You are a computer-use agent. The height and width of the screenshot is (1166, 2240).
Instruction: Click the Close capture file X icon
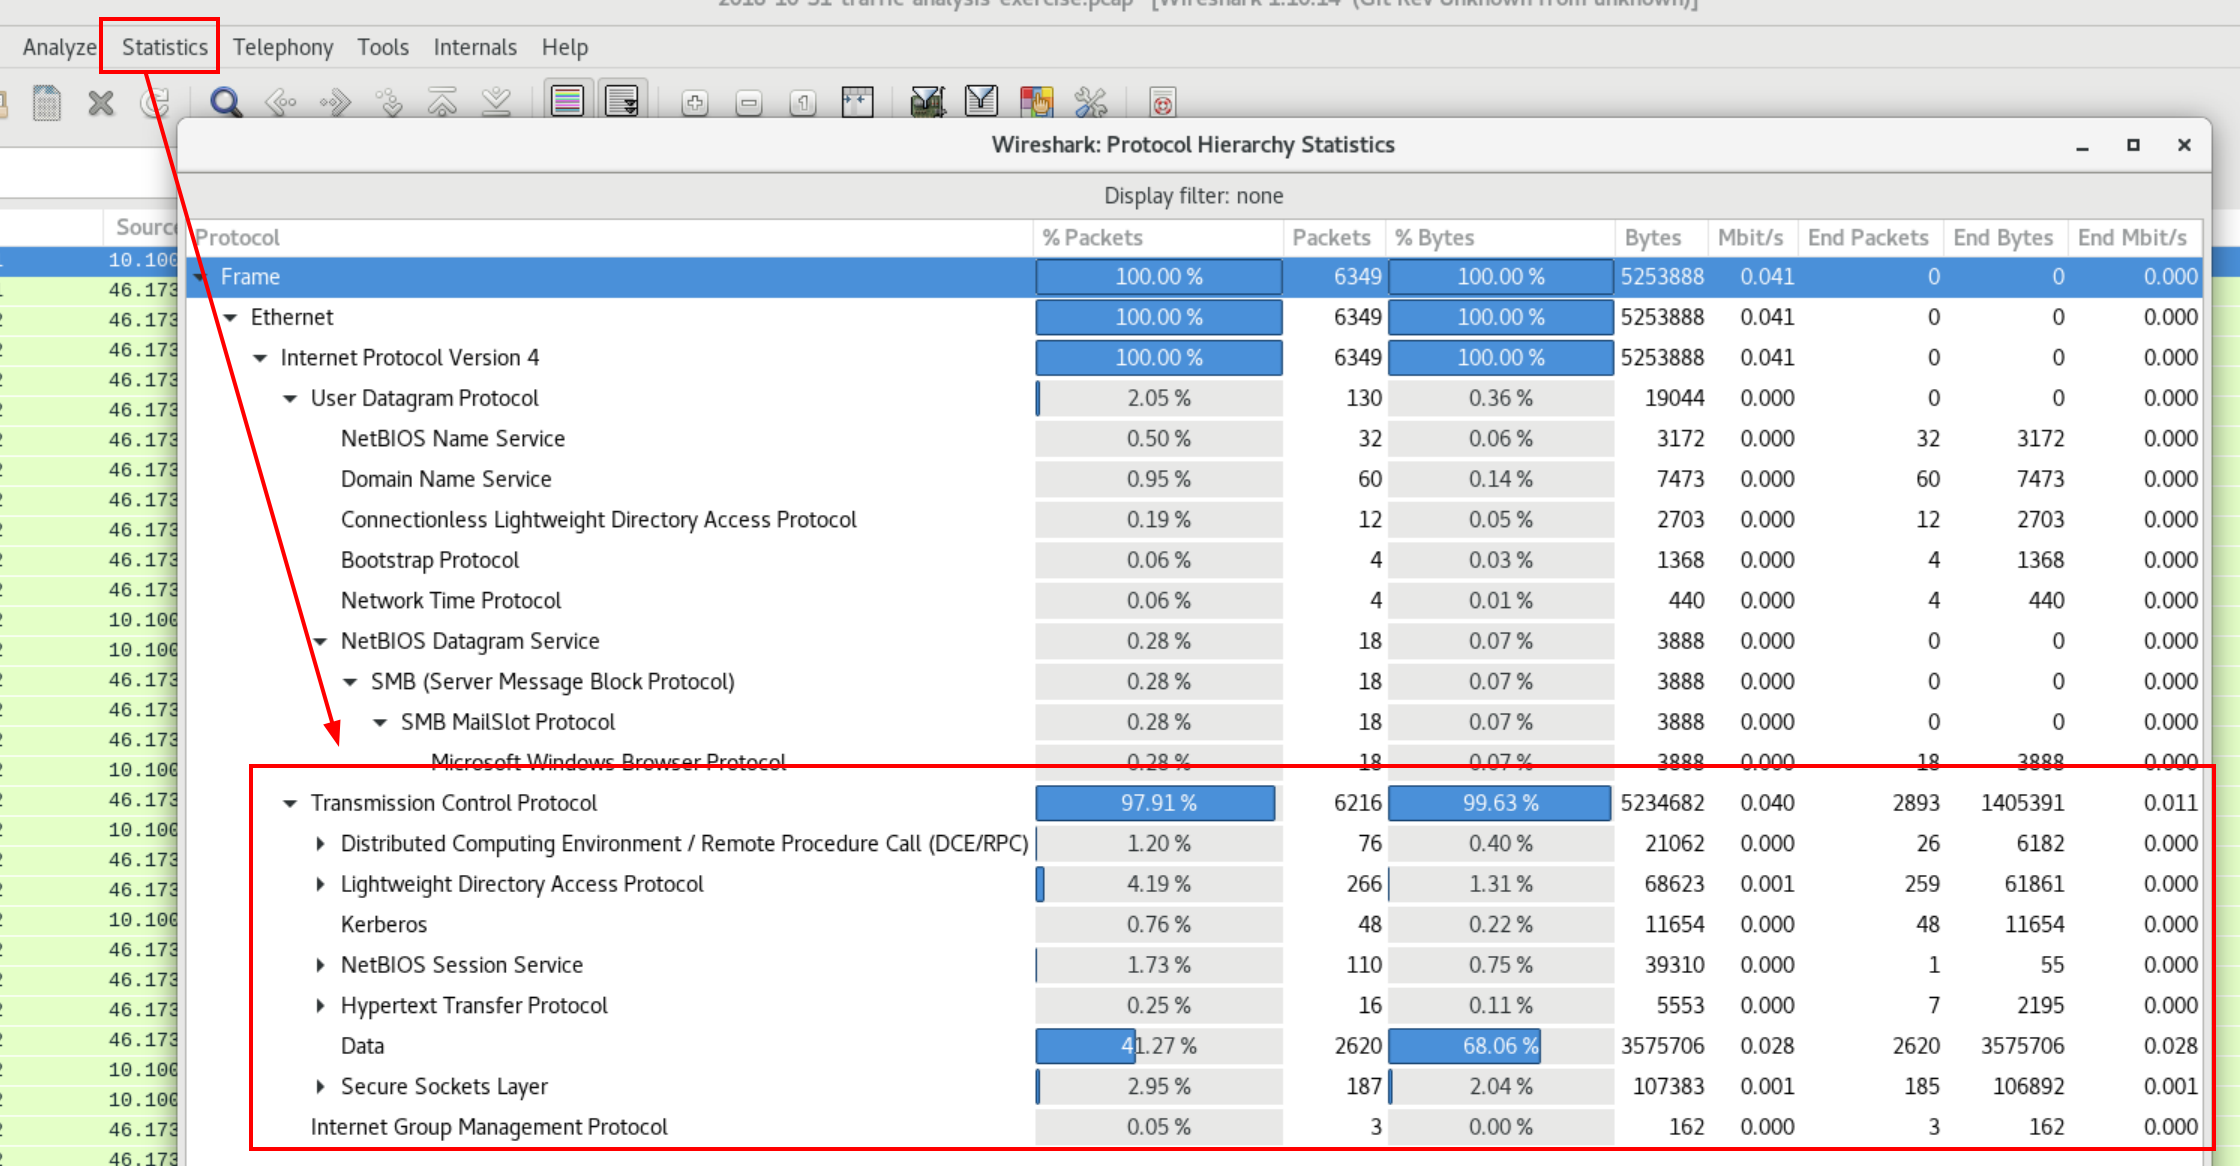click(x=101, y=102)
